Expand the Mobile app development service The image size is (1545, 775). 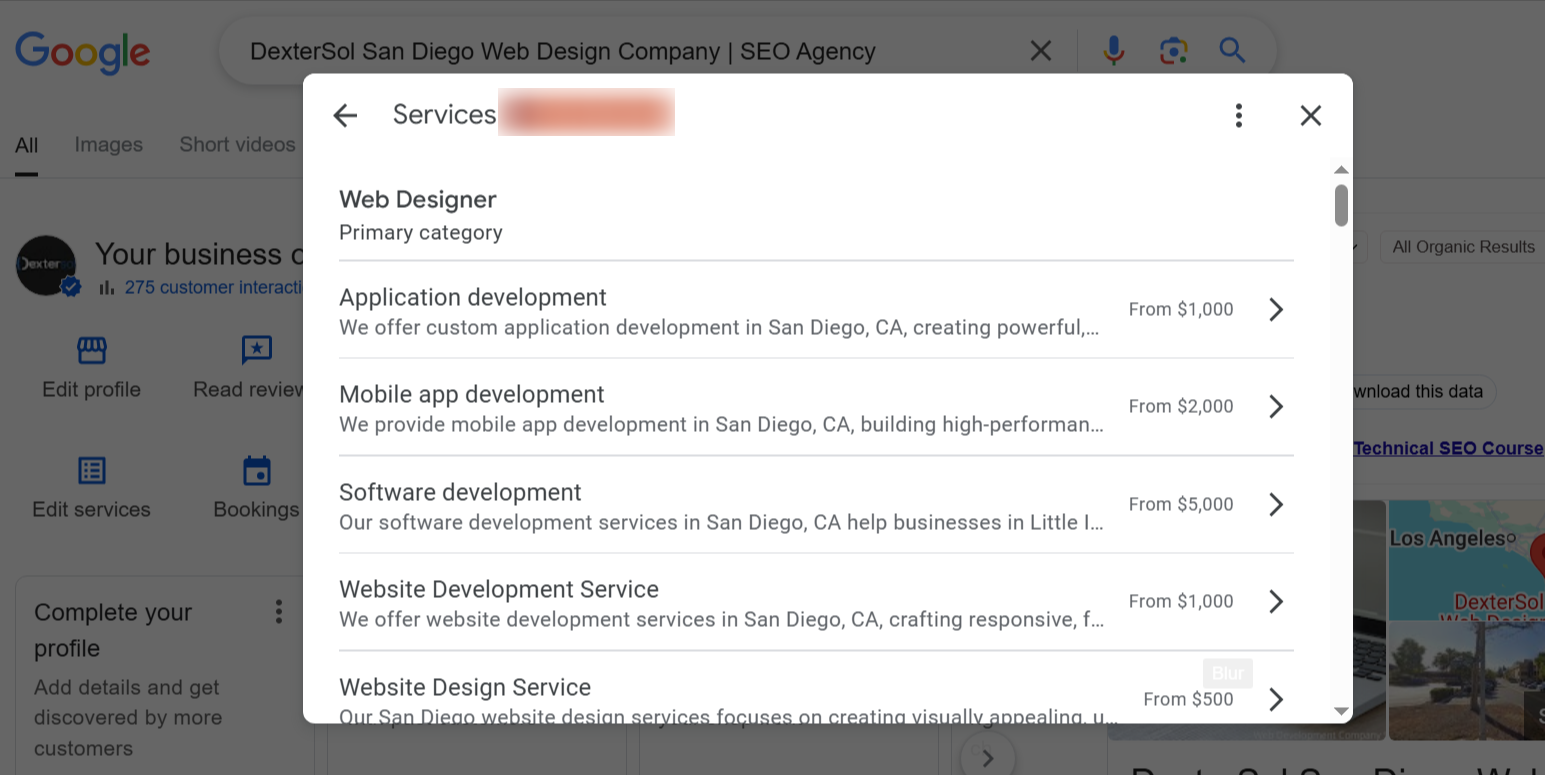point(816,407)
